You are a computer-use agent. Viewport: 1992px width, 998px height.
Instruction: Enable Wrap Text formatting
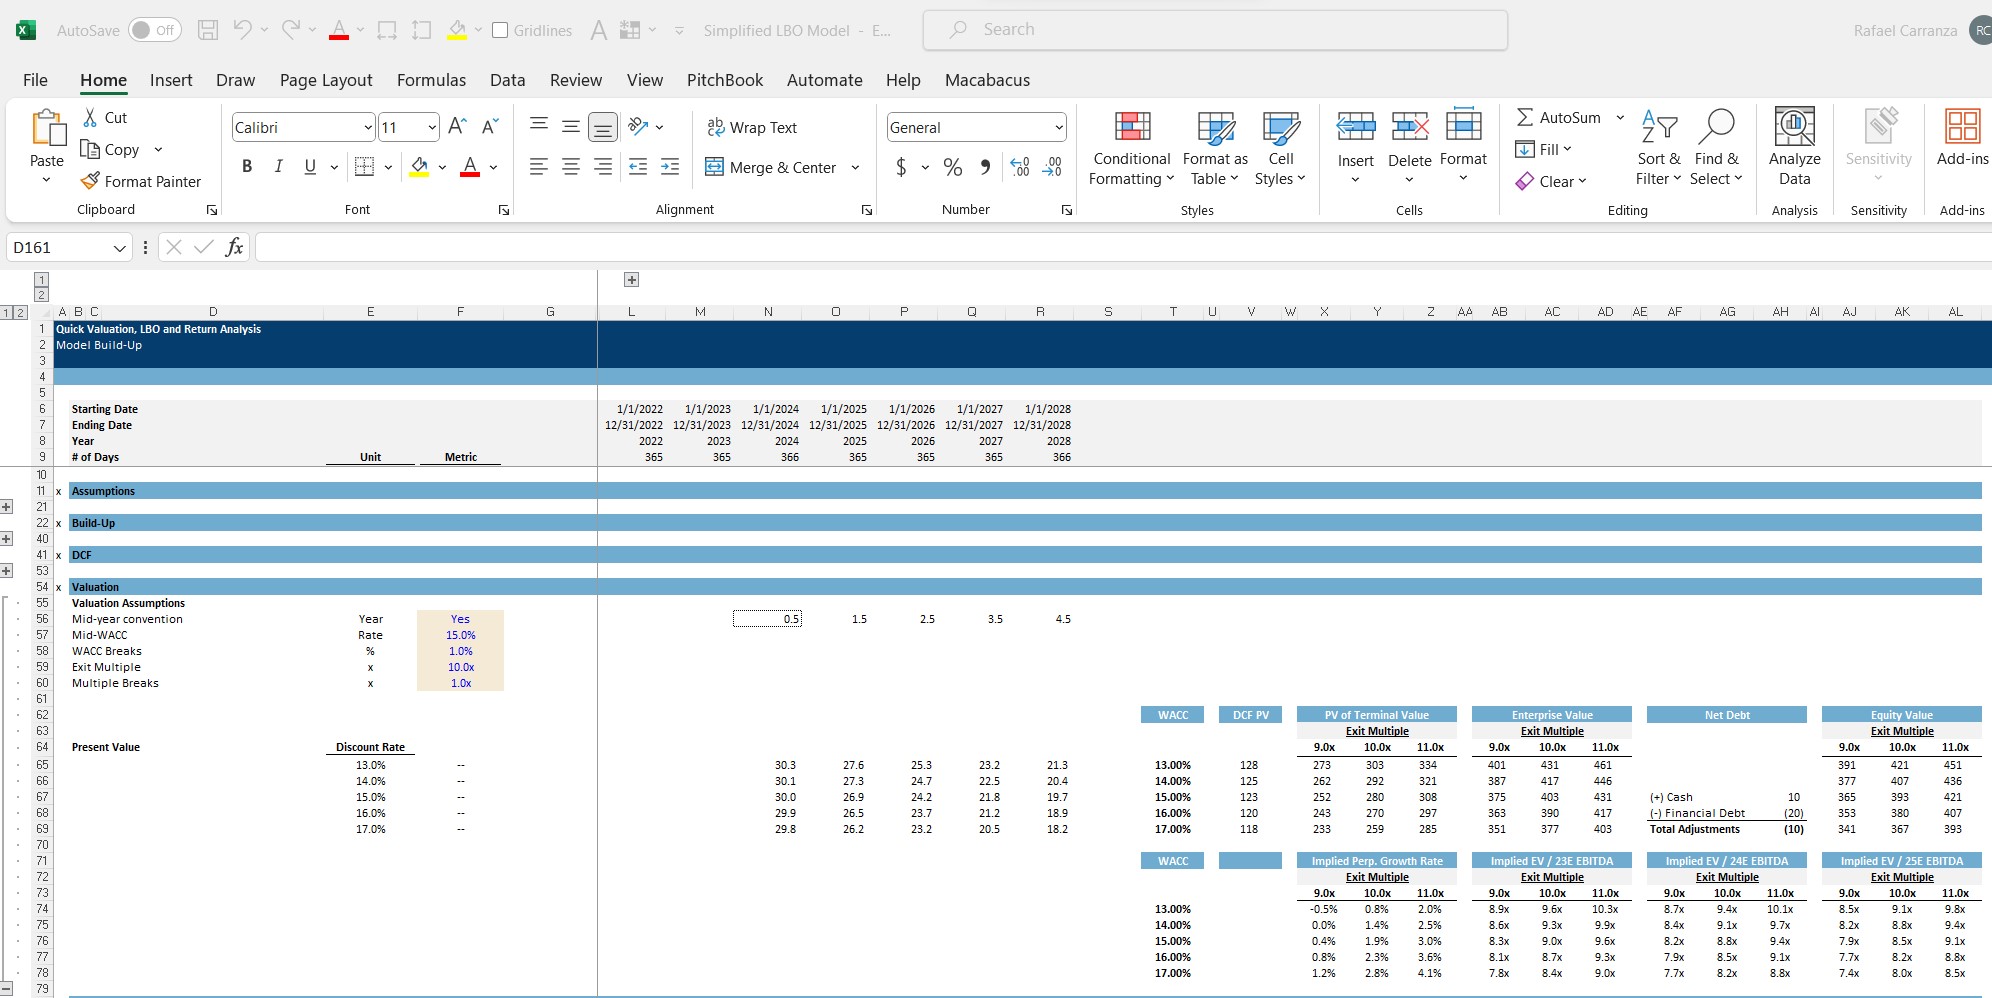click(x=752, y=127)
